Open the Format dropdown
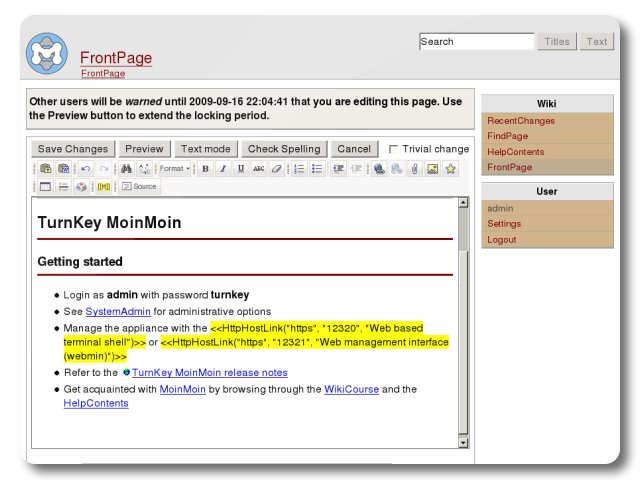This screenshot has height=480, width=640. click(174, 169)
